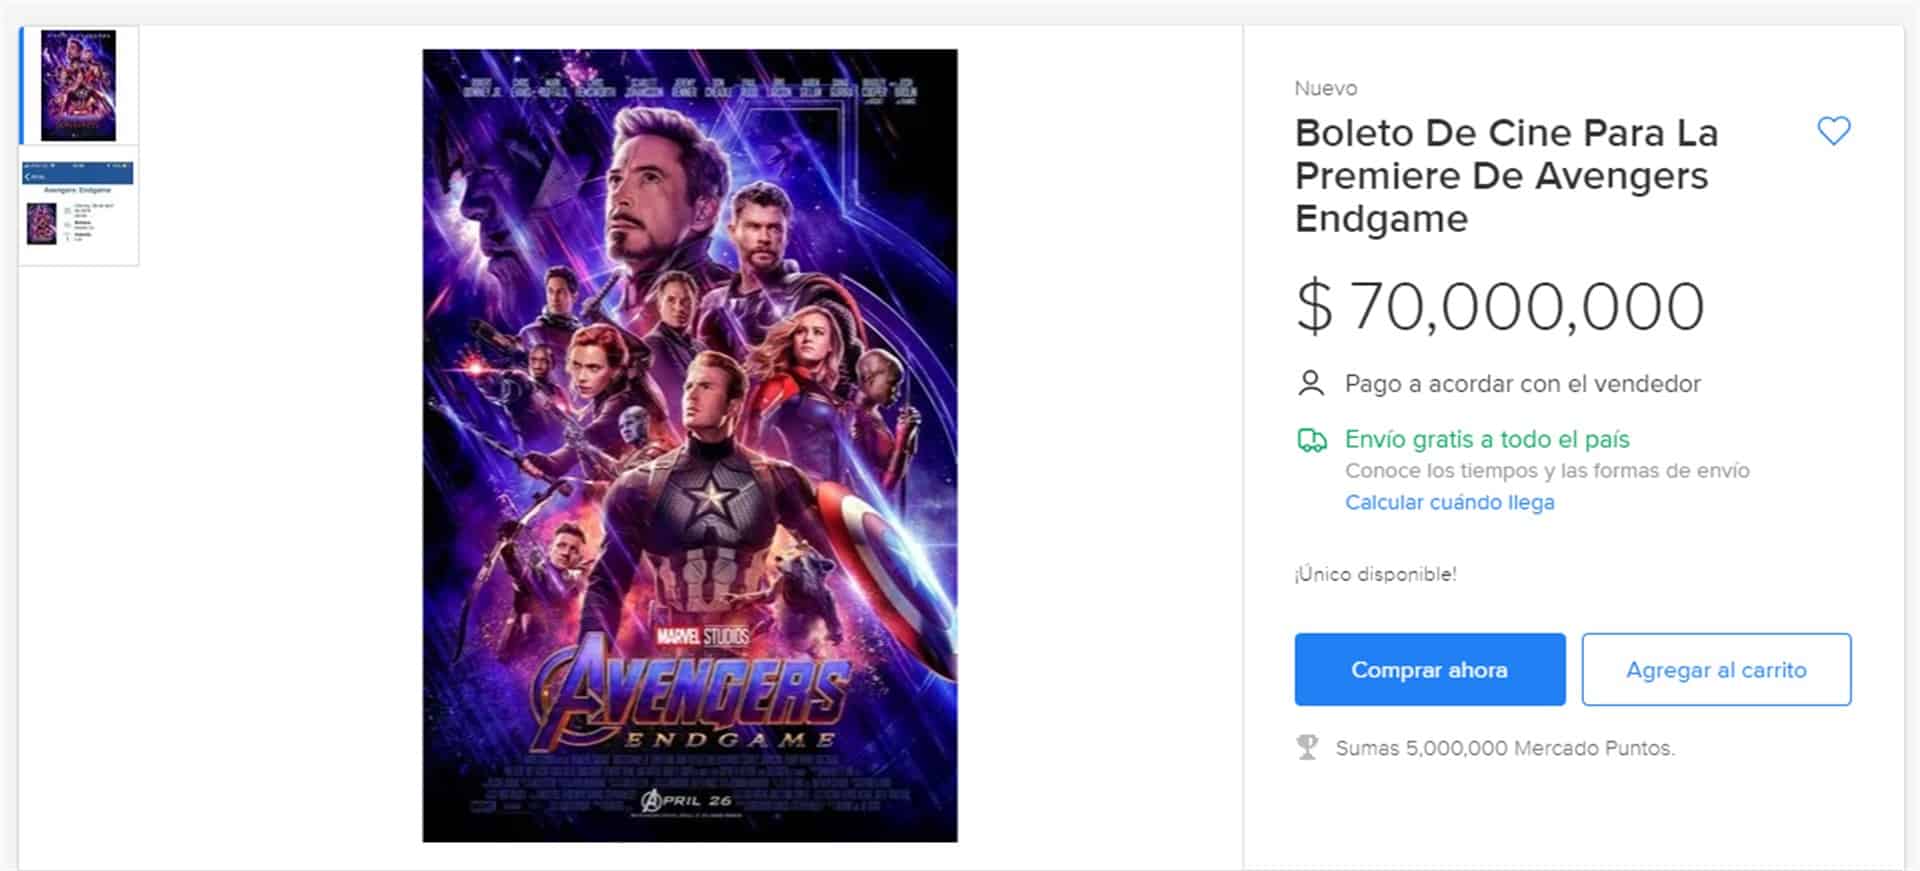Click the product title Boleto De Cine

(x=1505, y=175)
